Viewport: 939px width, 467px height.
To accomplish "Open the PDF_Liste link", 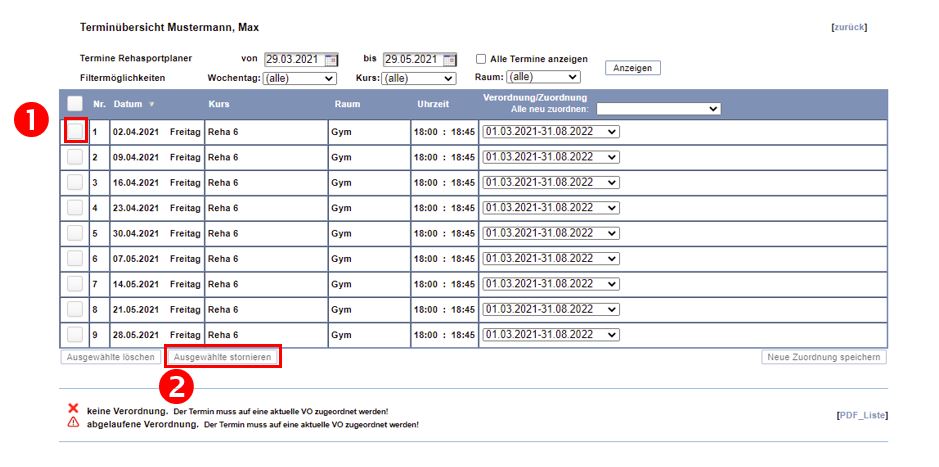I will [x=862, y=415].
